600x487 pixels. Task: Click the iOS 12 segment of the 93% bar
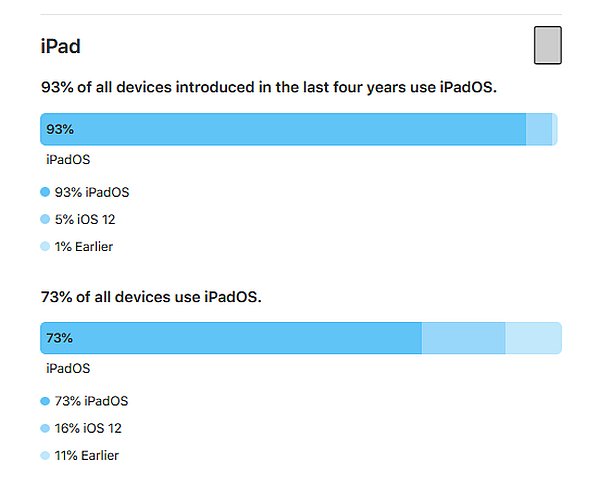(x=539, y=129)
